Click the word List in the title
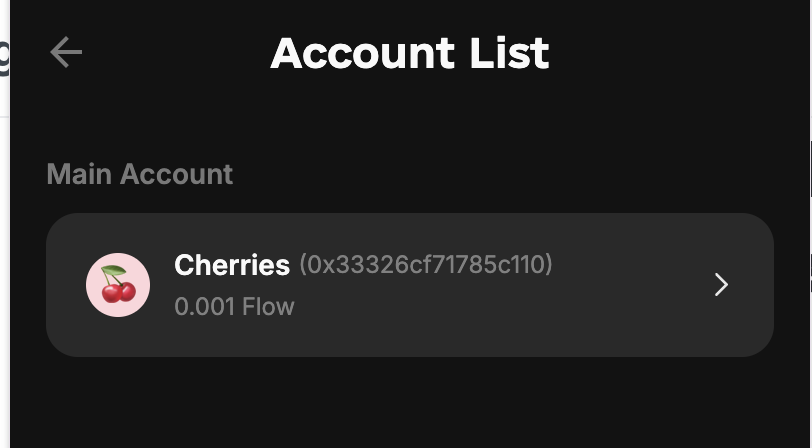Screen dimensions: 812x448 pos(510,53)
